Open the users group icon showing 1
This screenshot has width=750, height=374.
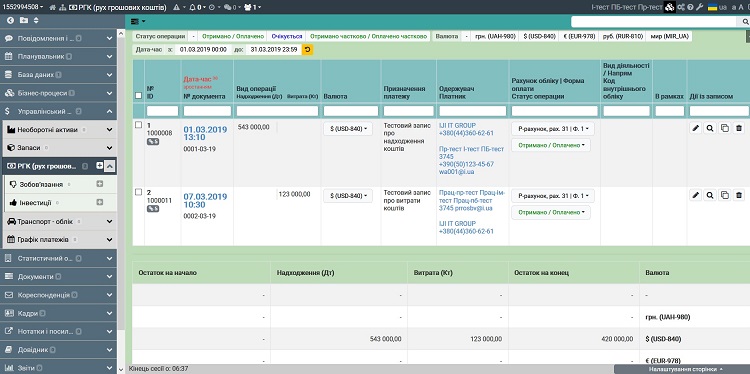point(252,8)
